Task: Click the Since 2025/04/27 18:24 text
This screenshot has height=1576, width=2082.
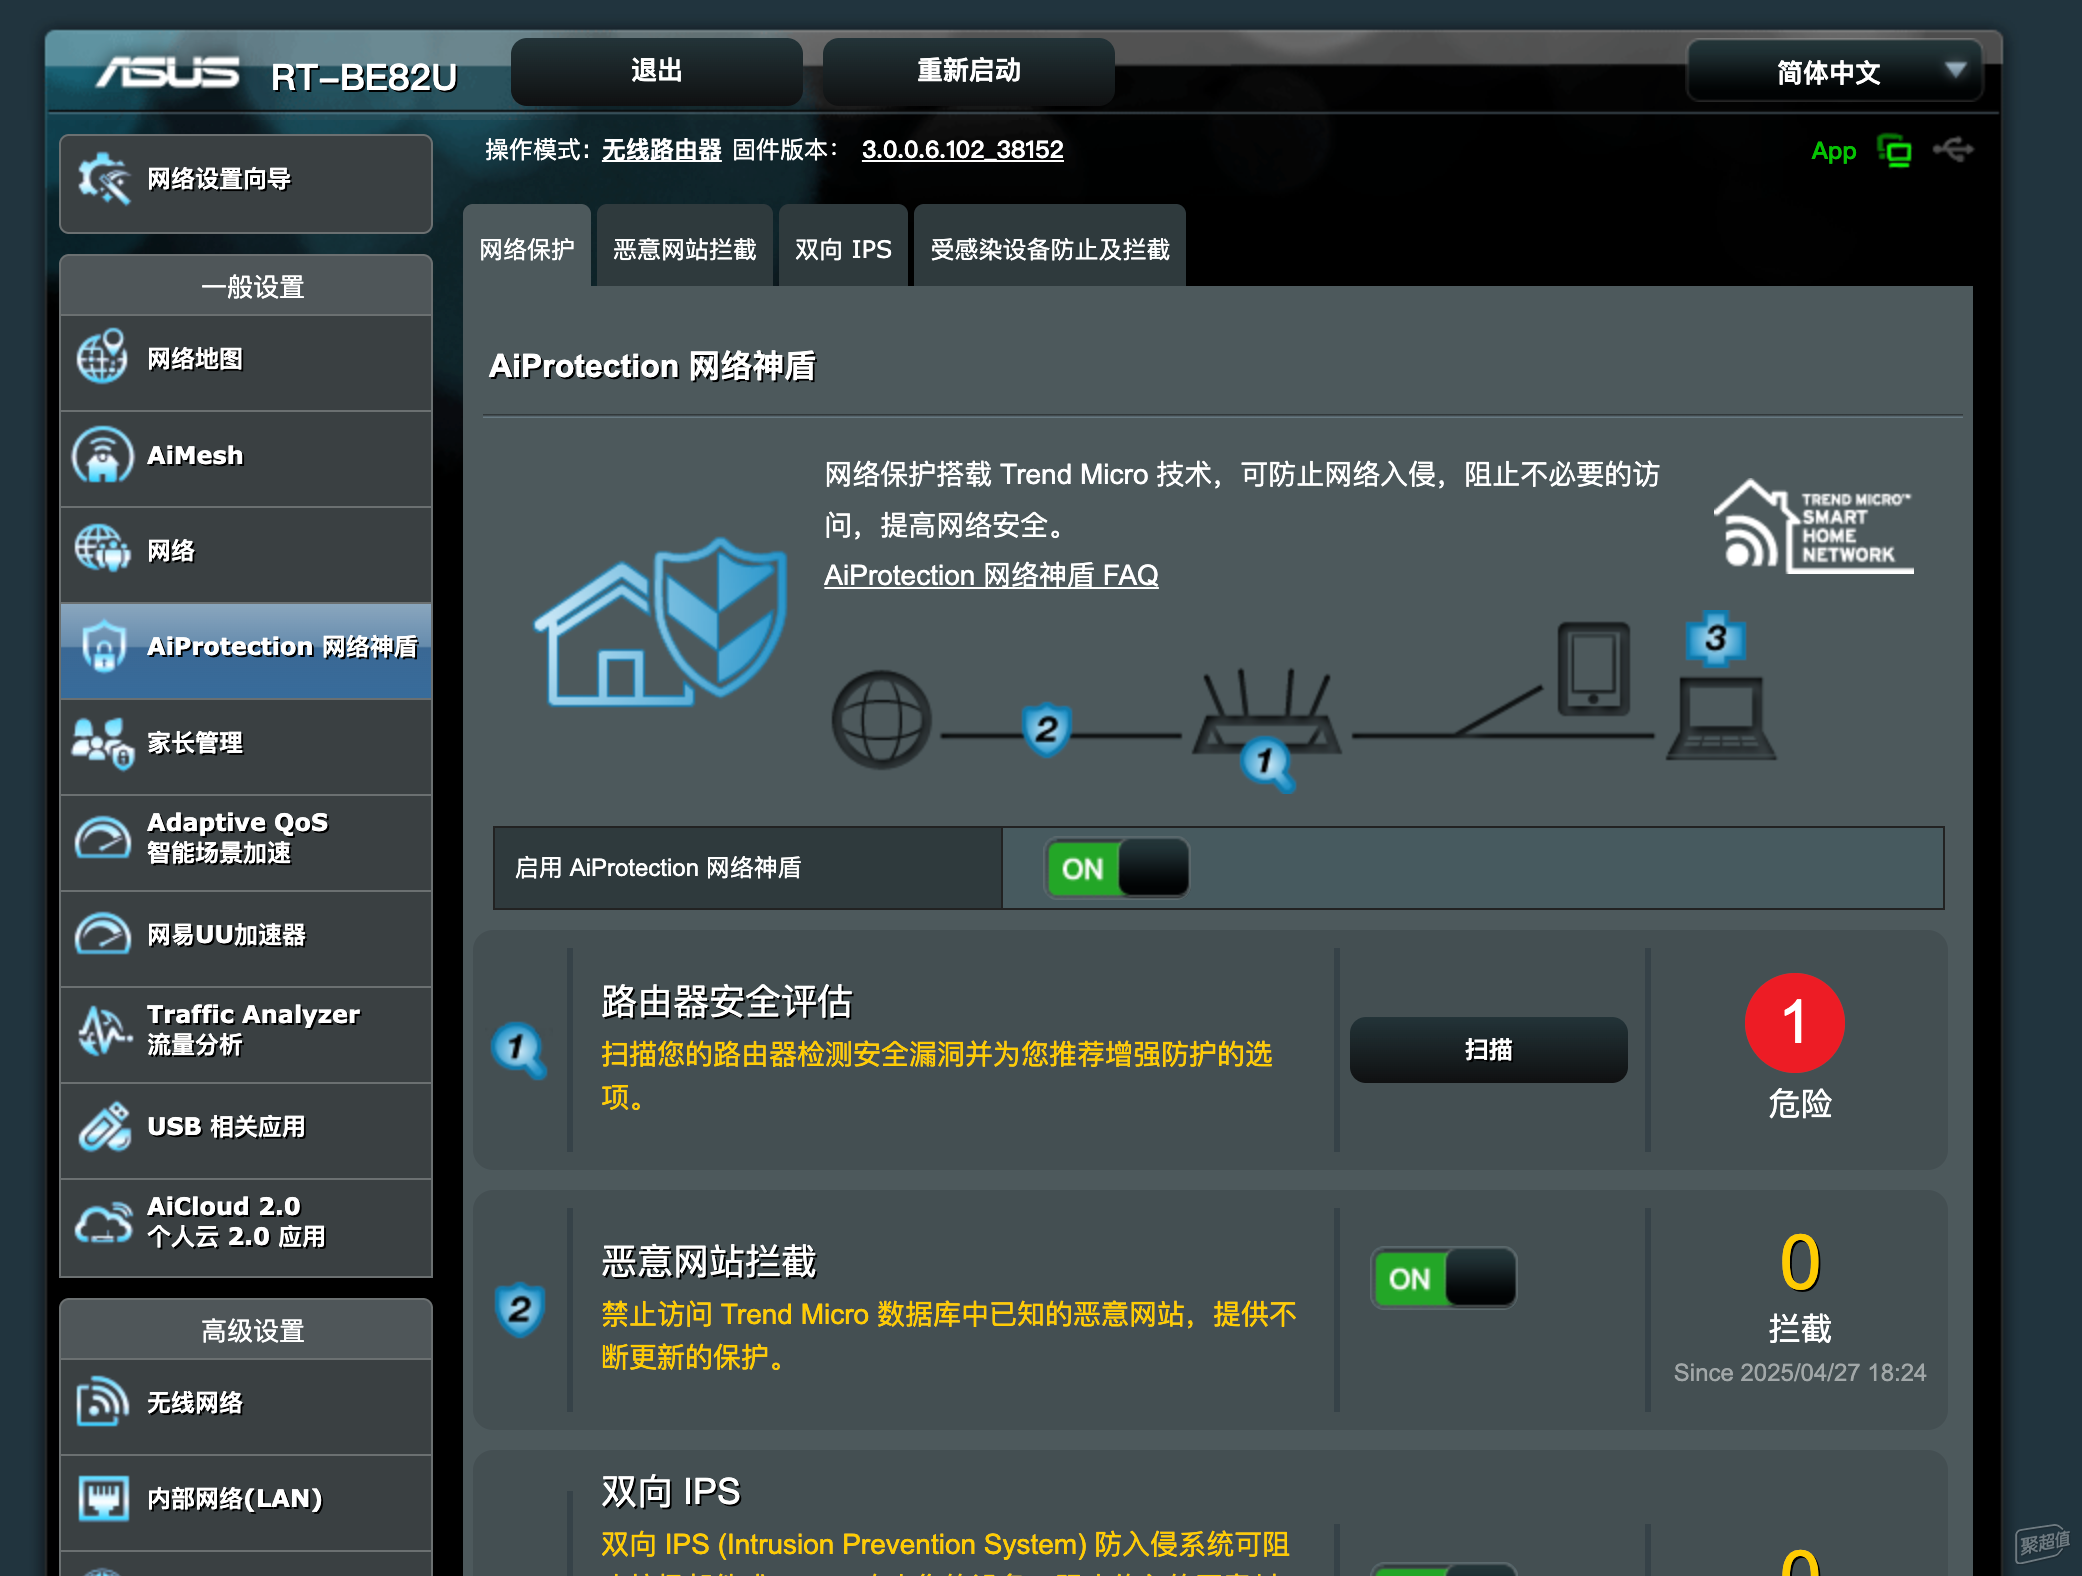Action: coord(1800,1372)
